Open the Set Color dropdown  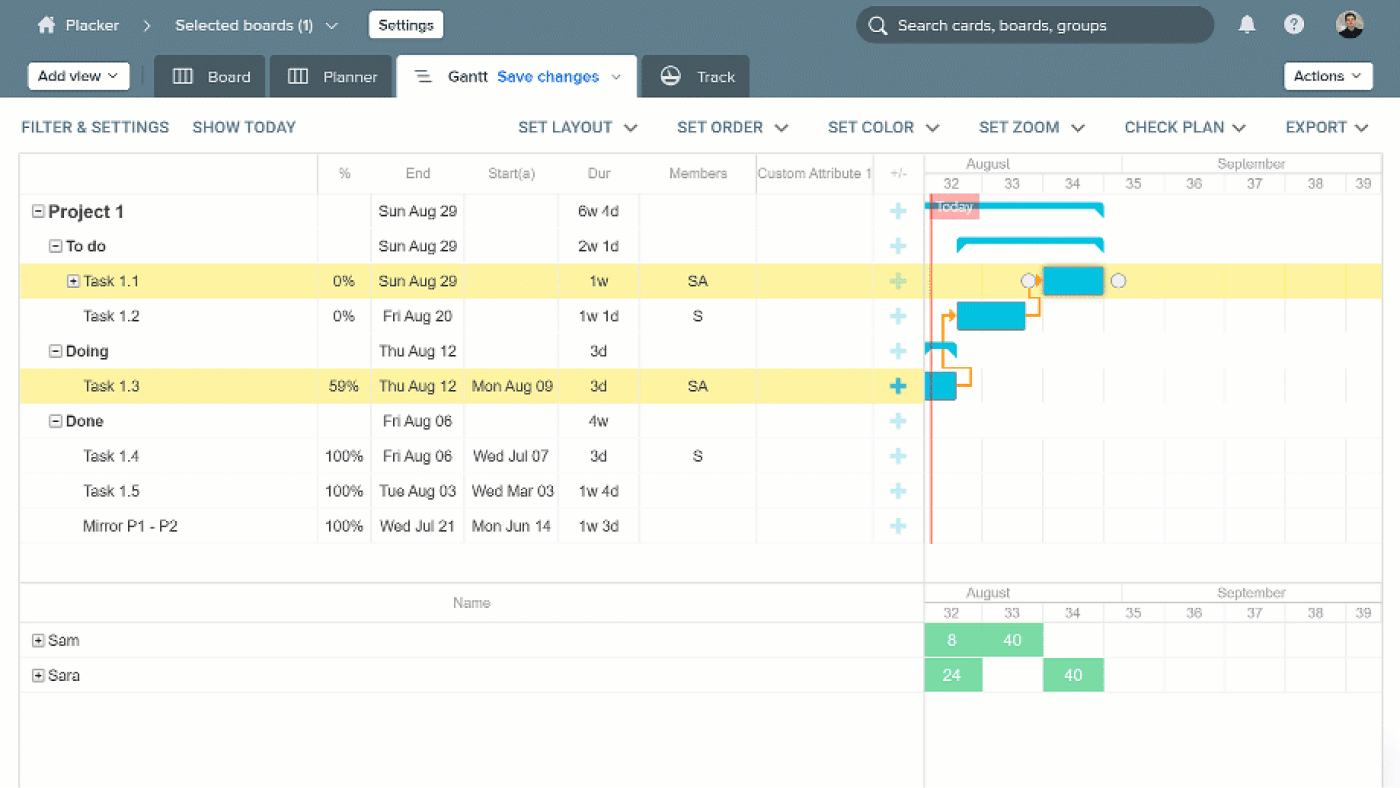883,127
